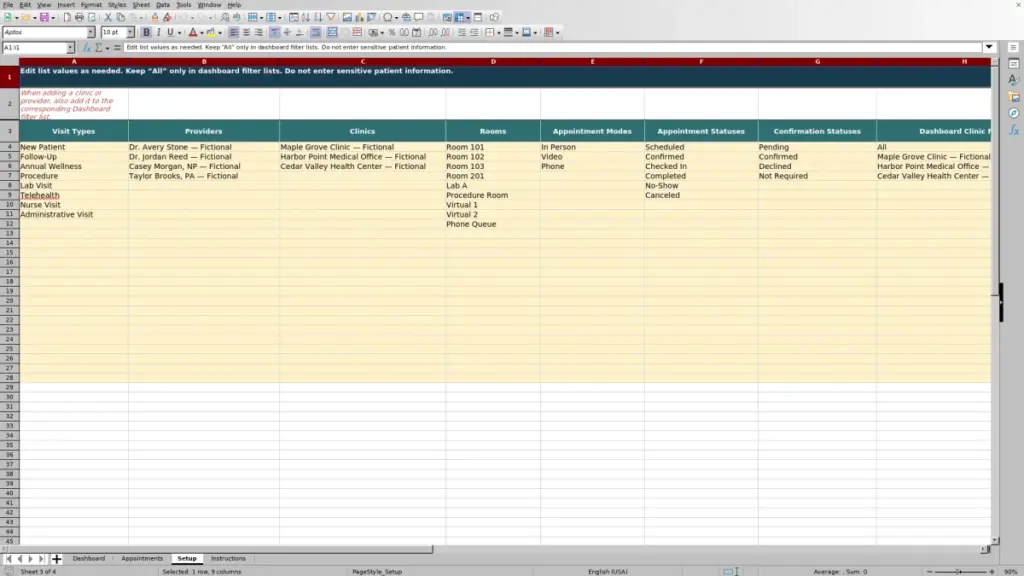Click the Sort Descending icon
Image resolution: width=1024 pixels, height=576 pixels.
coord(318,18)
